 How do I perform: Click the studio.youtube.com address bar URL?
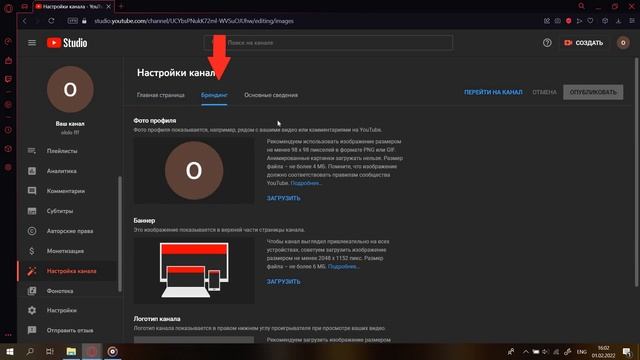tap(194, 21)
